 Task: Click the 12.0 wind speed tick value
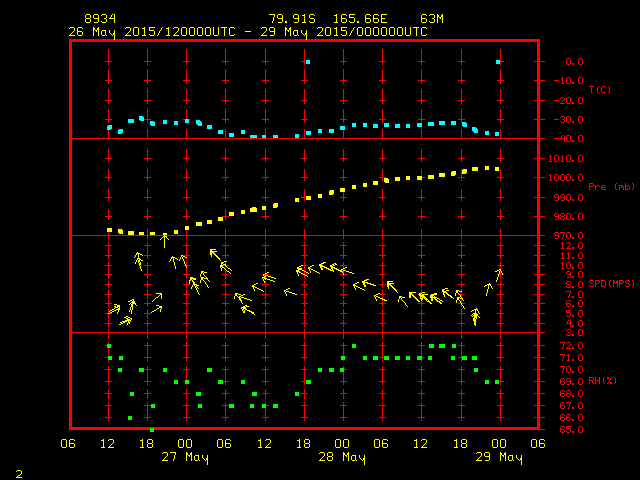point(571,246)
